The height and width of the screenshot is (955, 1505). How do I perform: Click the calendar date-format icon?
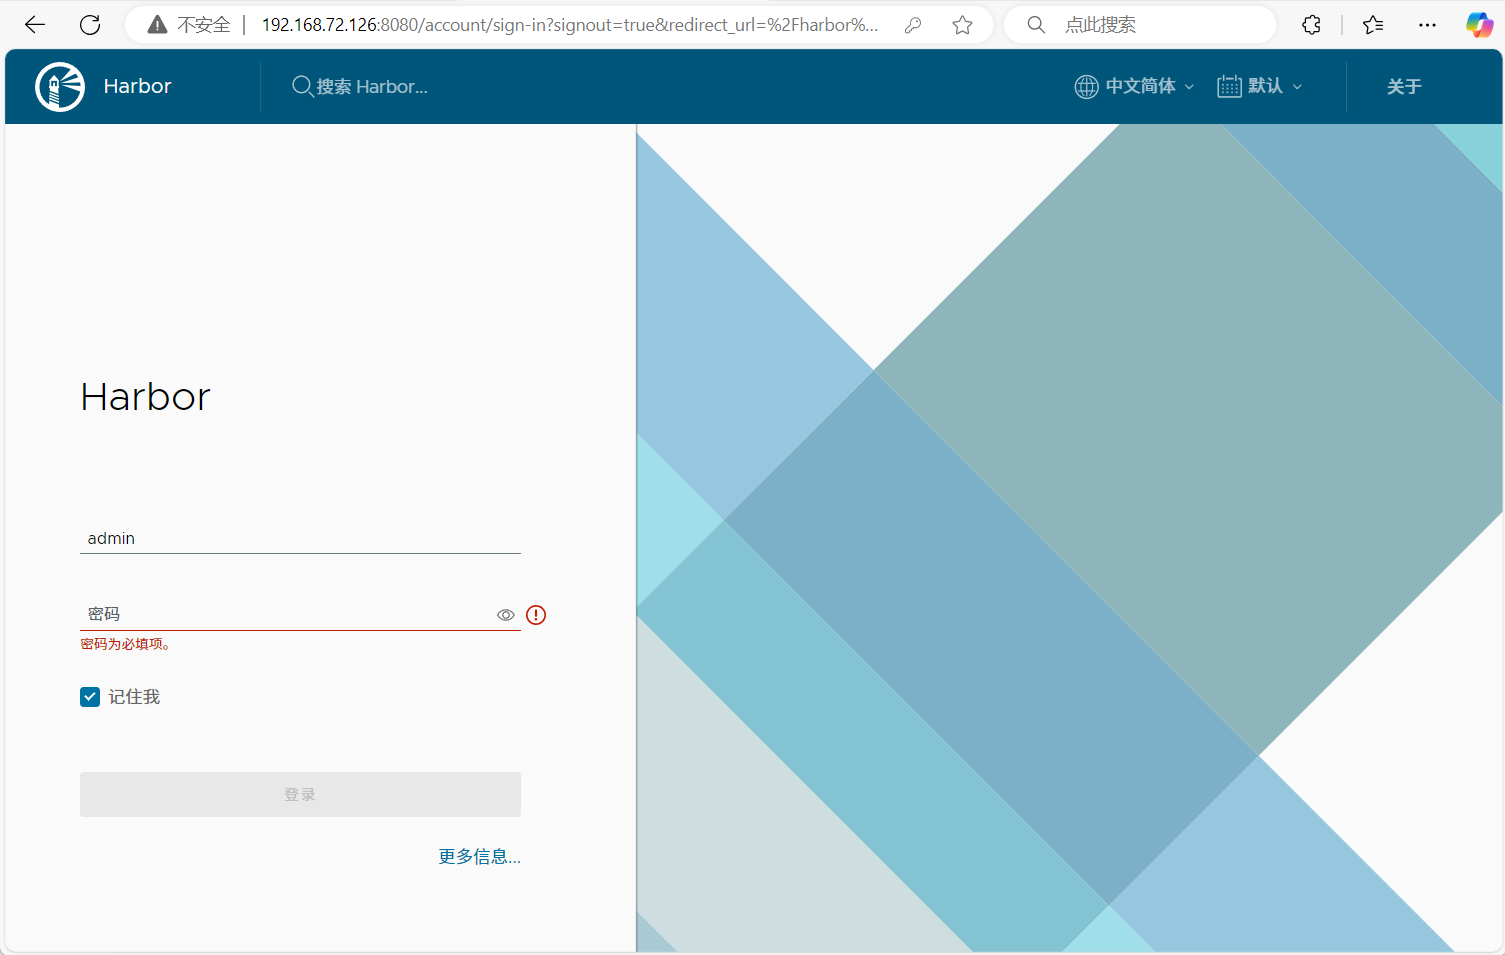(x=1229, y=87)
